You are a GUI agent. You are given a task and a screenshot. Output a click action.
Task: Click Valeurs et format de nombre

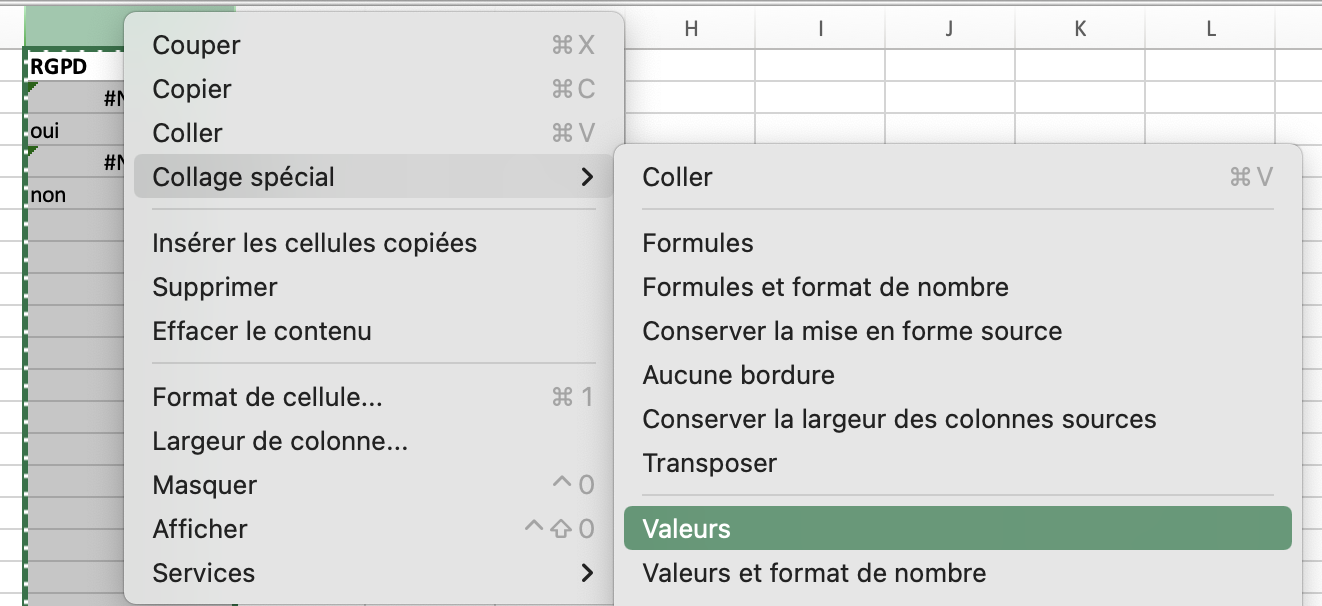pyautogui.click(x=814, y=573)
